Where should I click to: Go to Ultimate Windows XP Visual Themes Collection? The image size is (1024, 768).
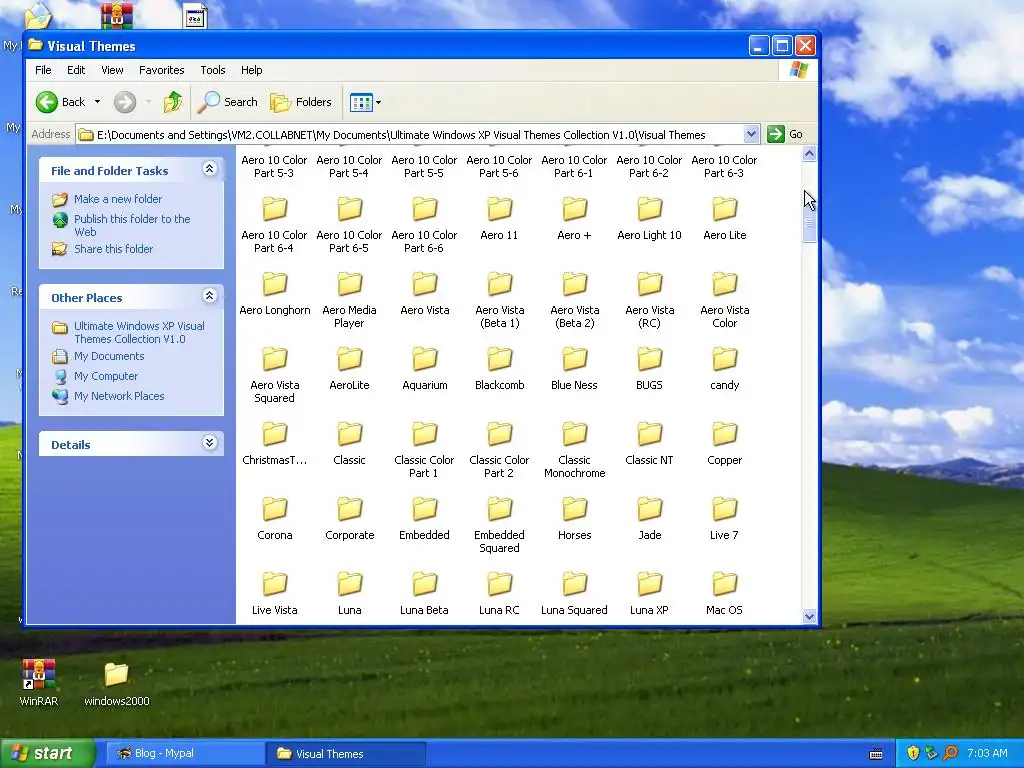point(139,332)
